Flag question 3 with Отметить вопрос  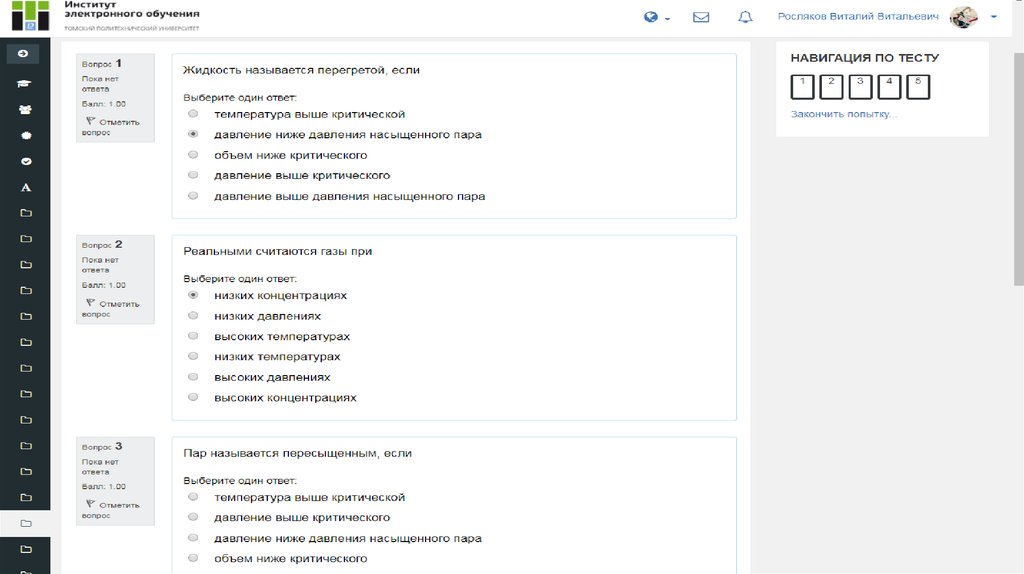(112, 509)
